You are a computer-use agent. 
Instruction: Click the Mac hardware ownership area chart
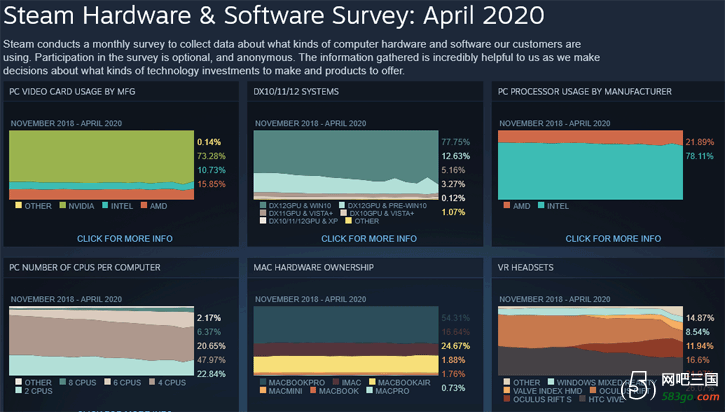coord(346,341)
